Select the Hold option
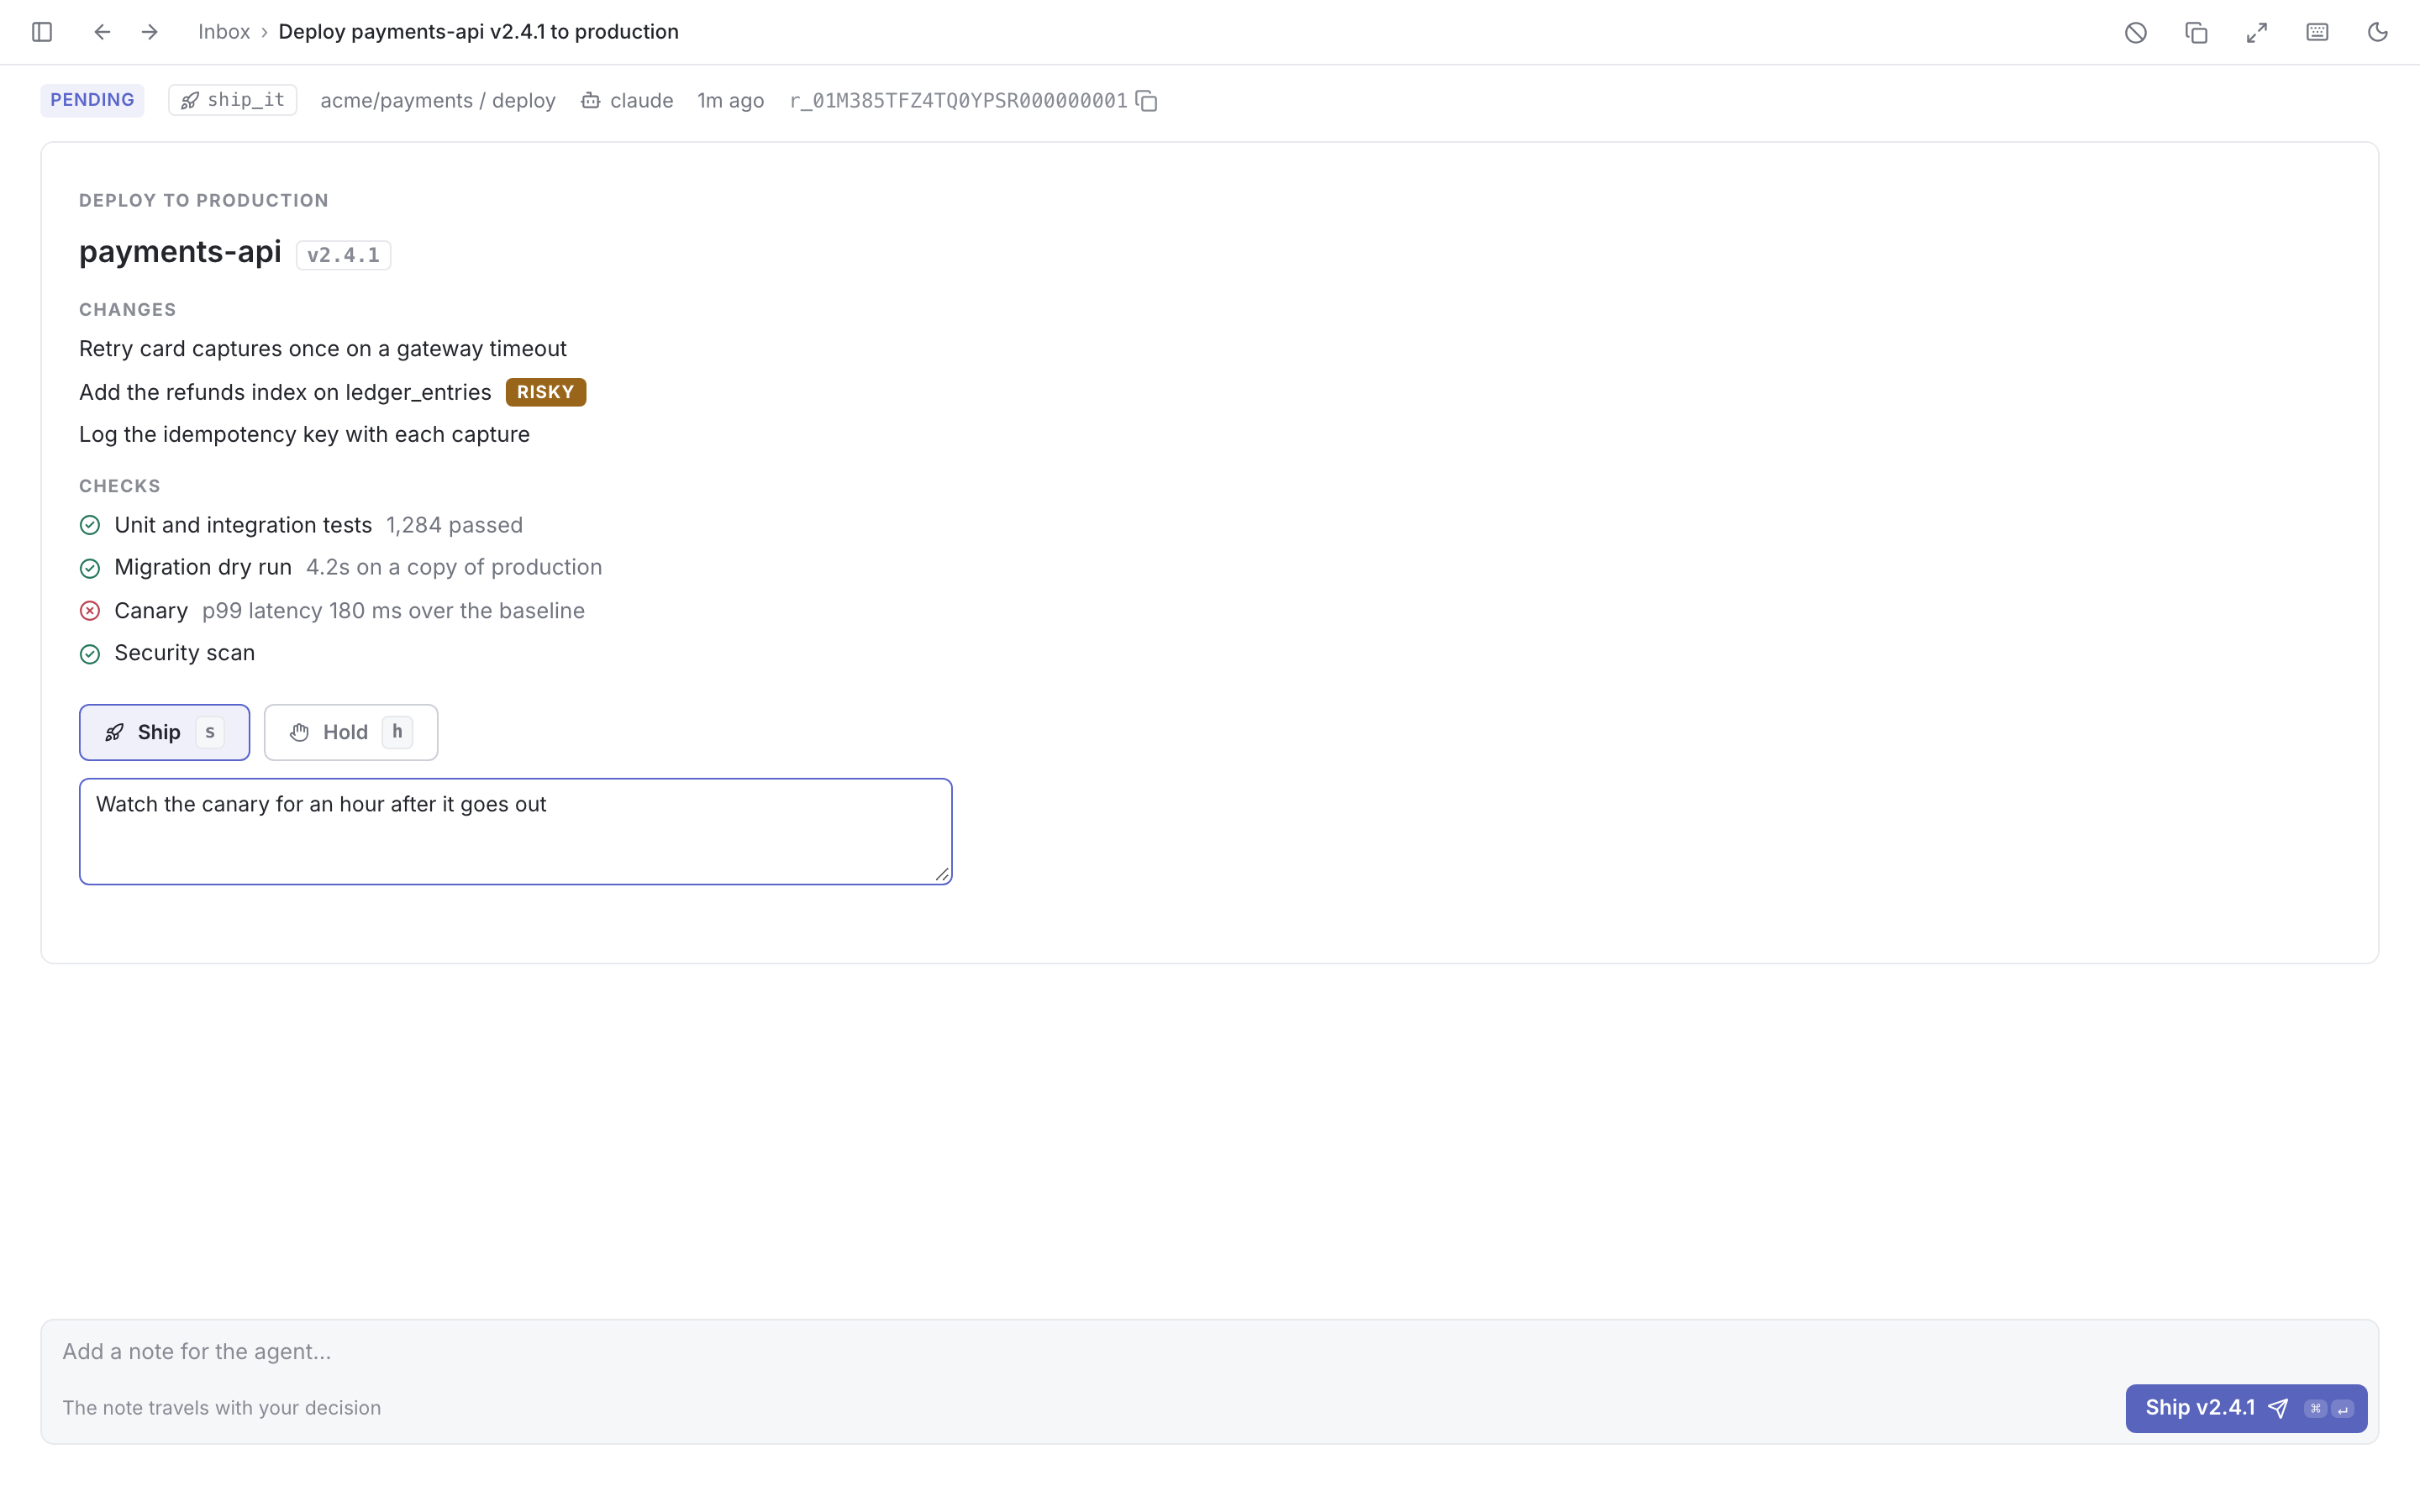The height and width of the screenshot is (1512, 2420). [351, 732]
